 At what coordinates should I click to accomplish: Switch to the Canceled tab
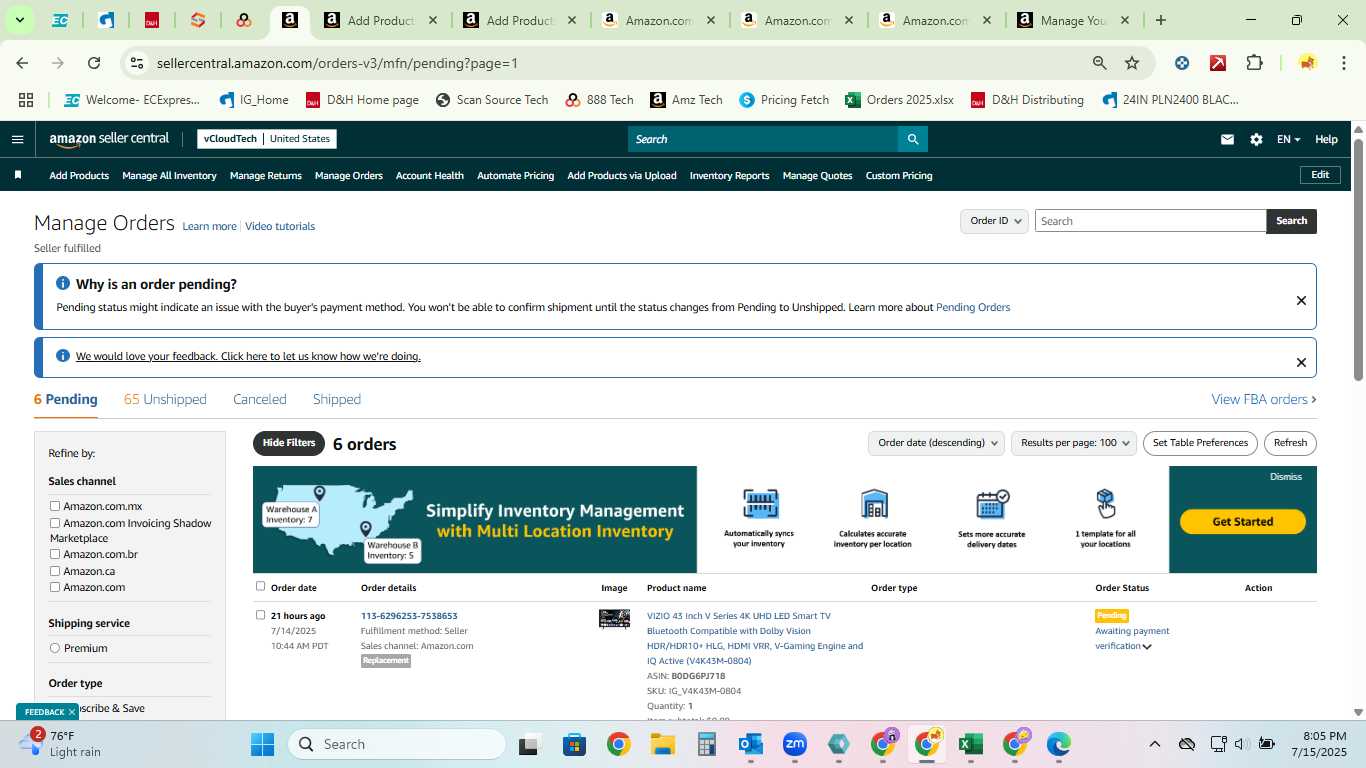[x=260, y=399]
